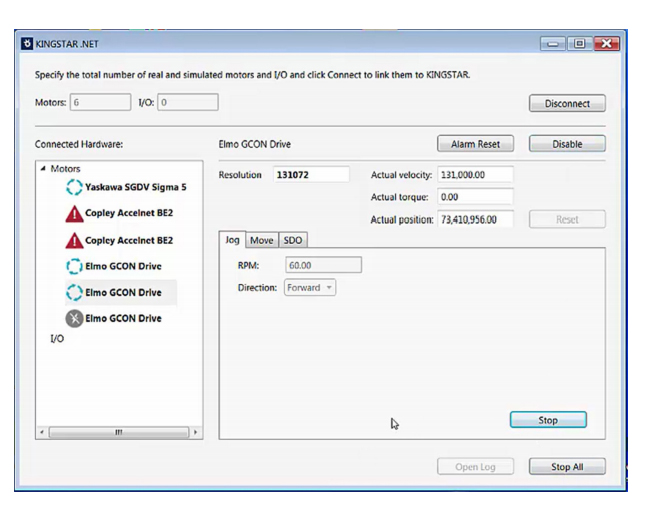The image size is (645, 519).
Task: Select the I/O tree node
Action: click(x=57, y=338)
